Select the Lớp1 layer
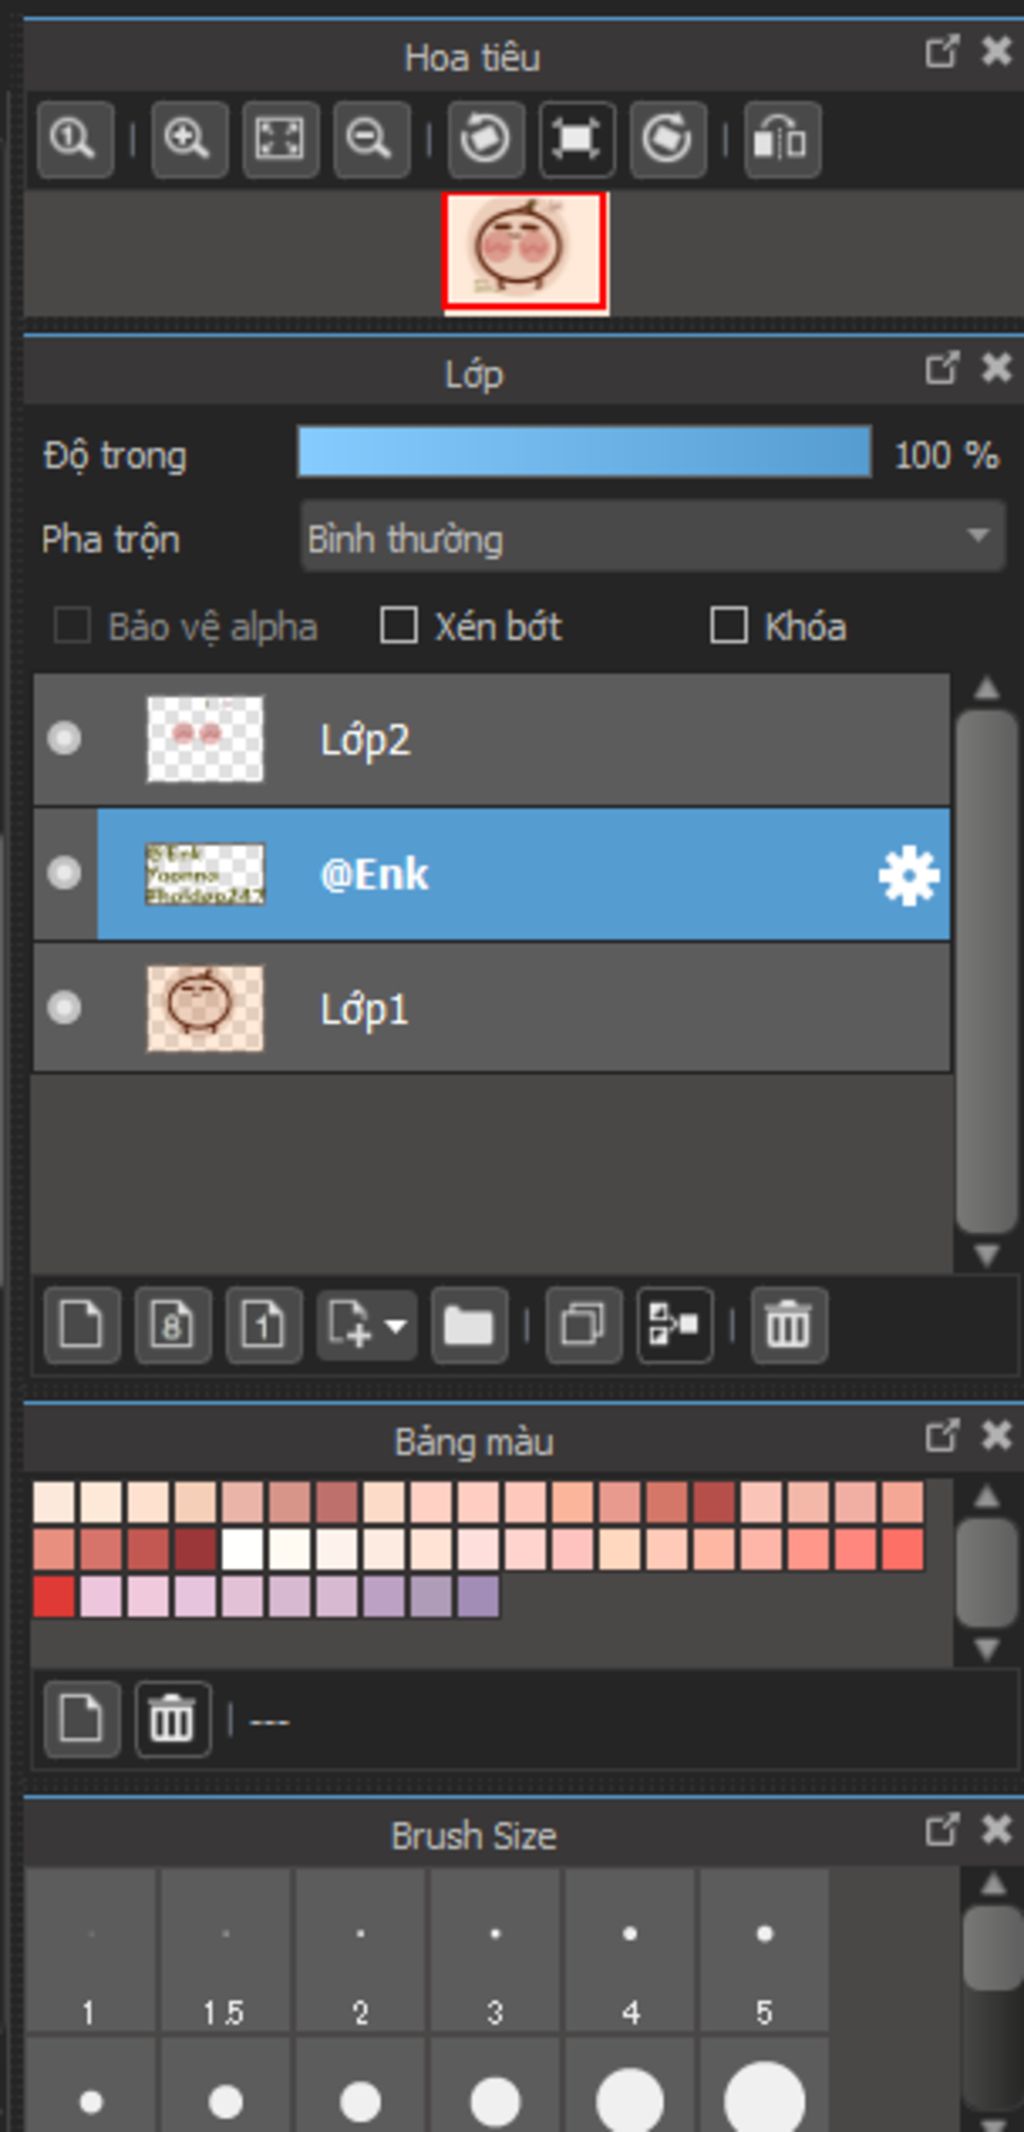 click(492, 1008)
